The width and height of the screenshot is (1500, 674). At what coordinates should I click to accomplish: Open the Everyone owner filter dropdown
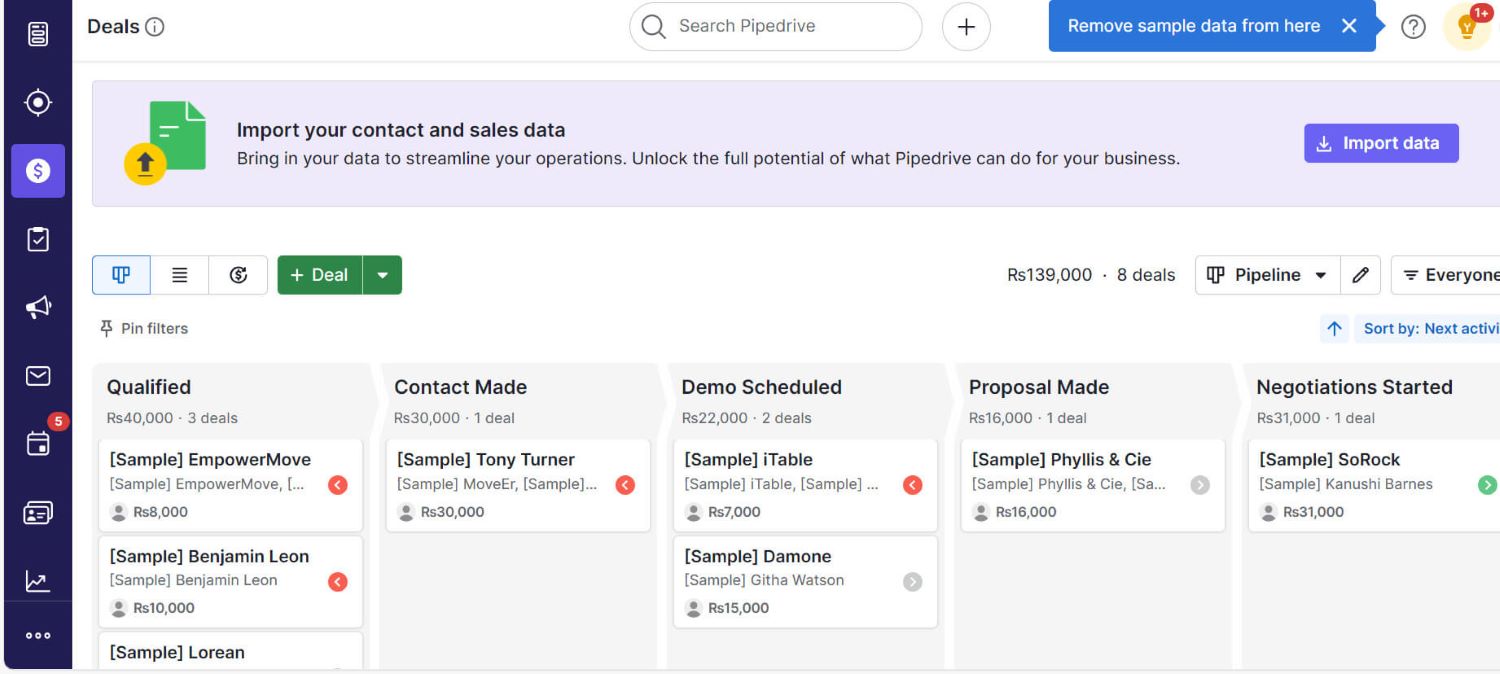click(x=1446, y=275)
